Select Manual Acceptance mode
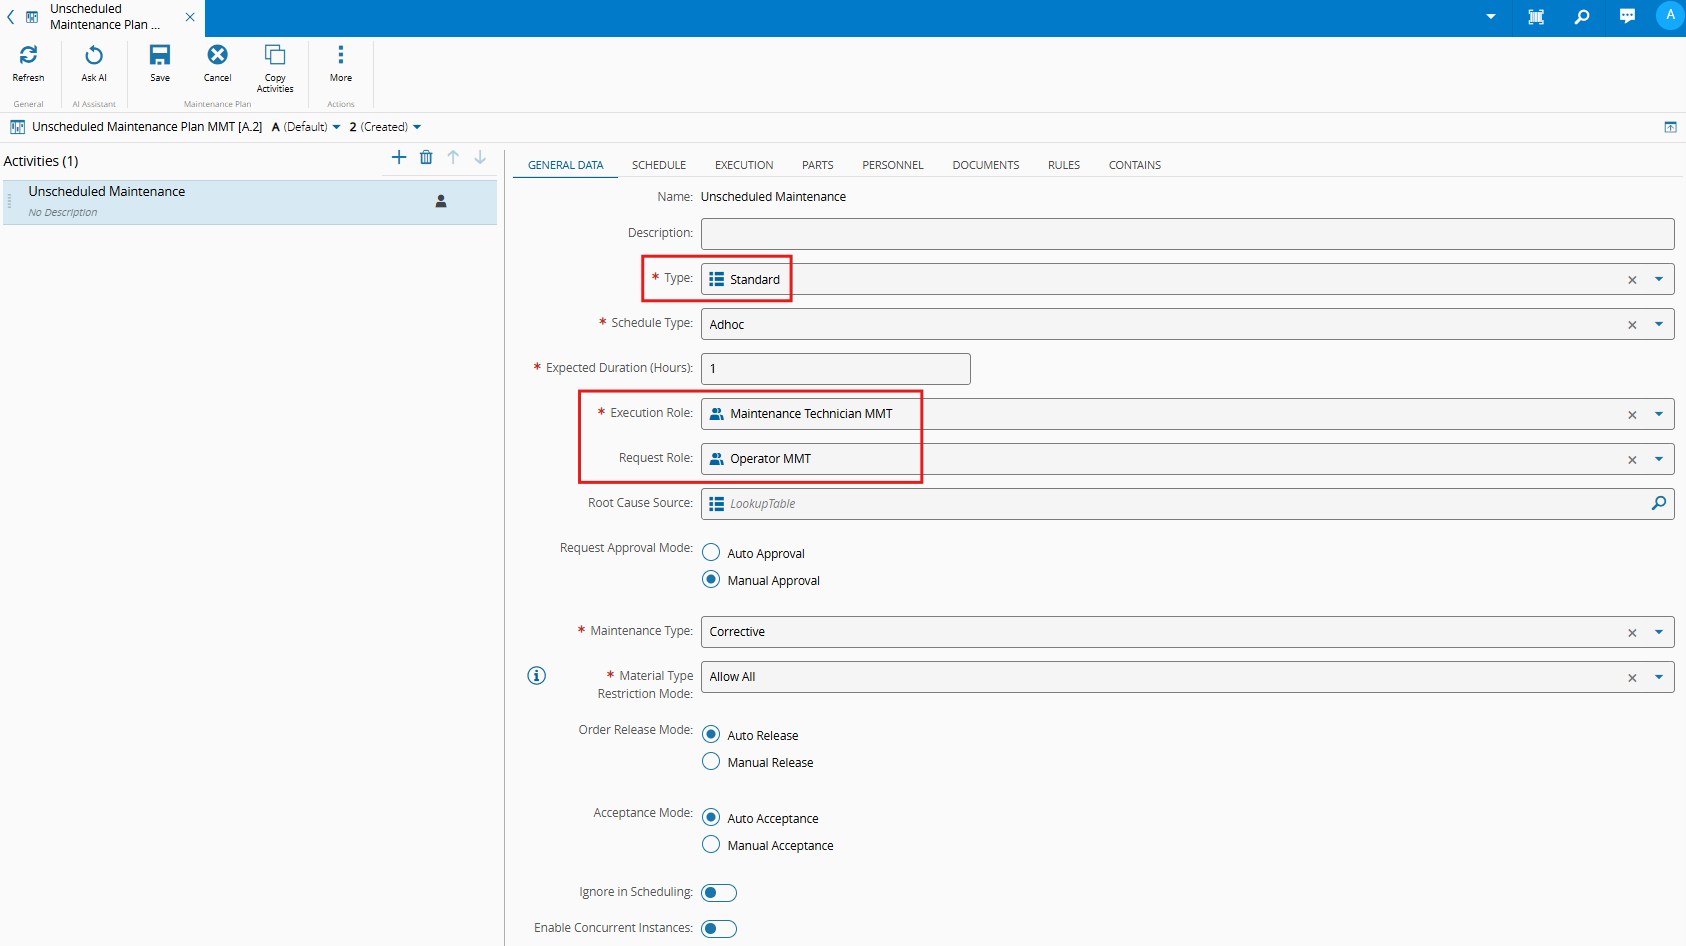This screenshot has height=946, width=1686. (711, 844)
